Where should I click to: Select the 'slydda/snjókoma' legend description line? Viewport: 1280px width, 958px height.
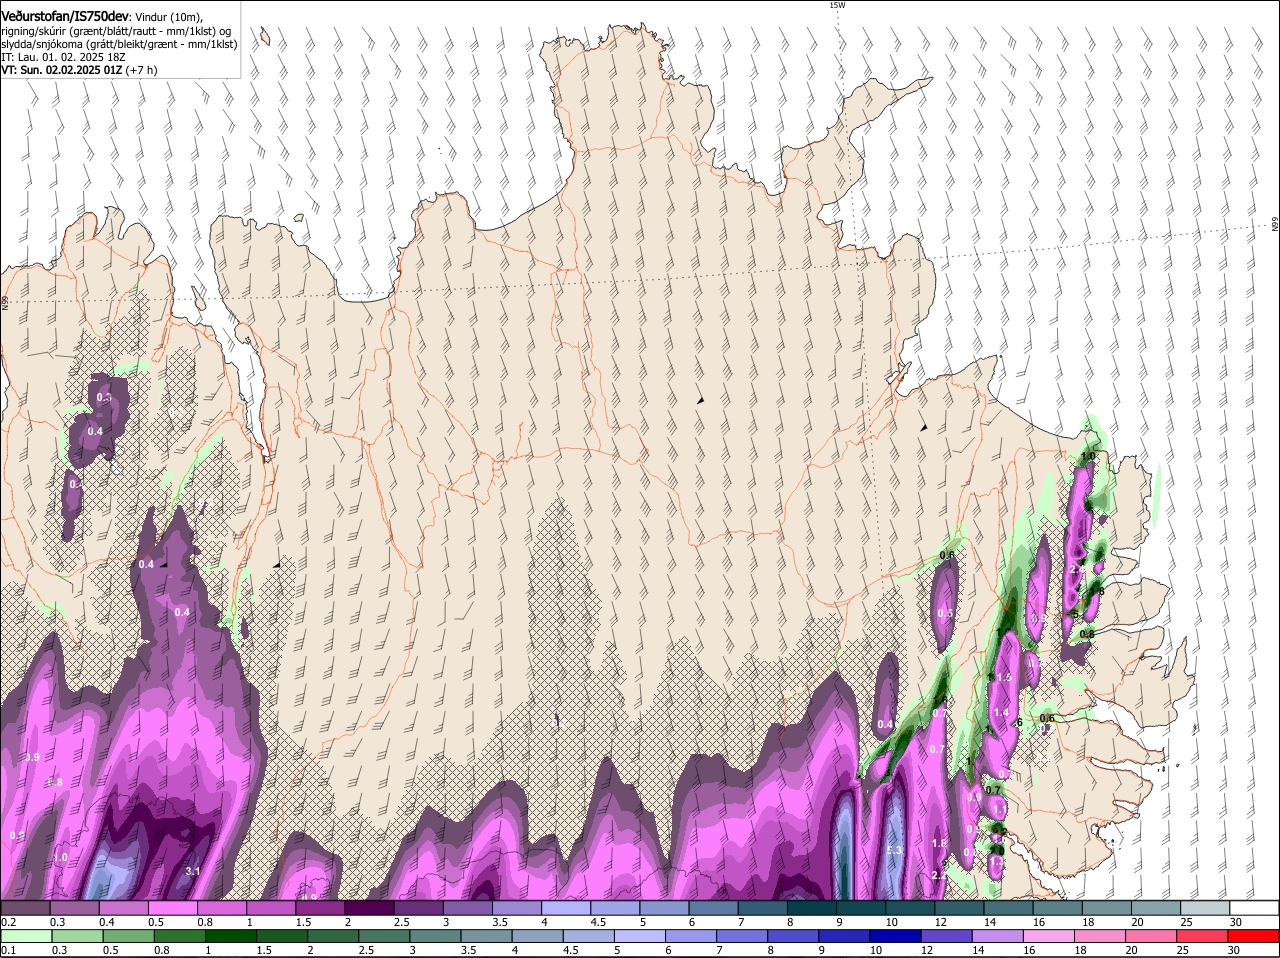click(119, 44)
